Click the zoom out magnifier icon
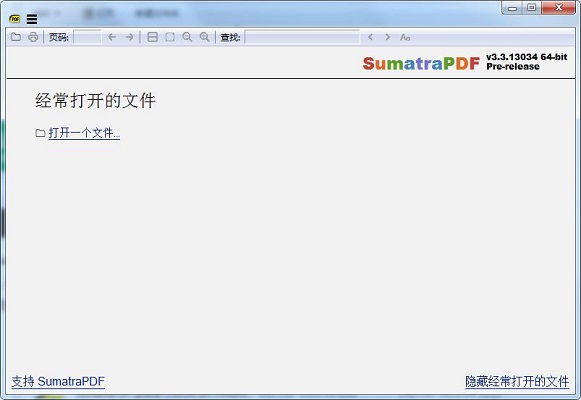The image size is (581, 400). tap(187, 37)
